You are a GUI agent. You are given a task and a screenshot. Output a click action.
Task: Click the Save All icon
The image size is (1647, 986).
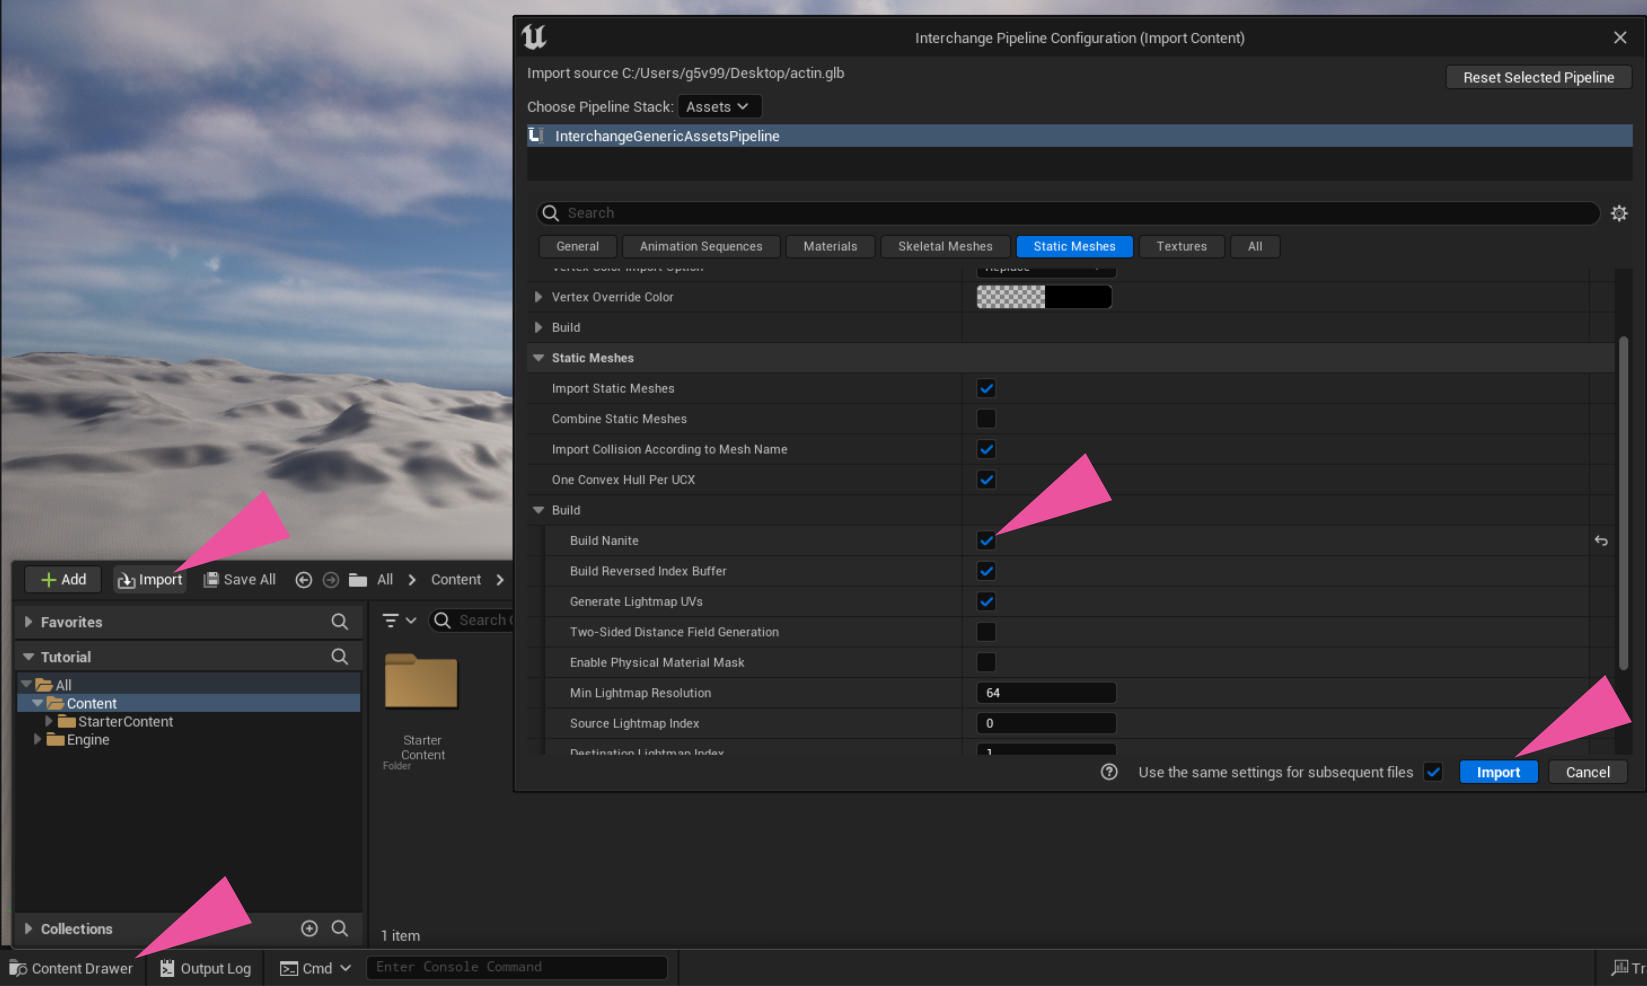(x=211, y=580)
